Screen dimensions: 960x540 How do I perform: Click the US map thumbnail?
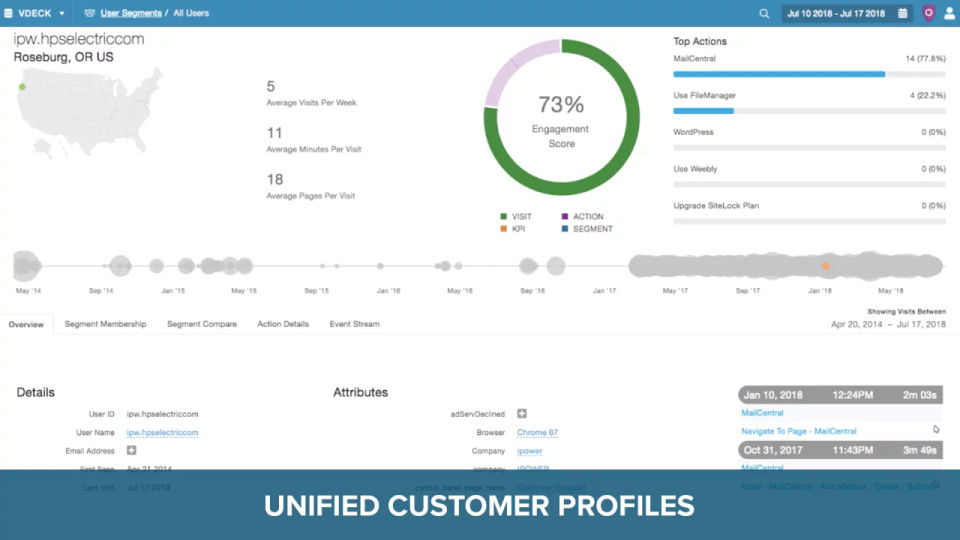click(x=89, y=111)
